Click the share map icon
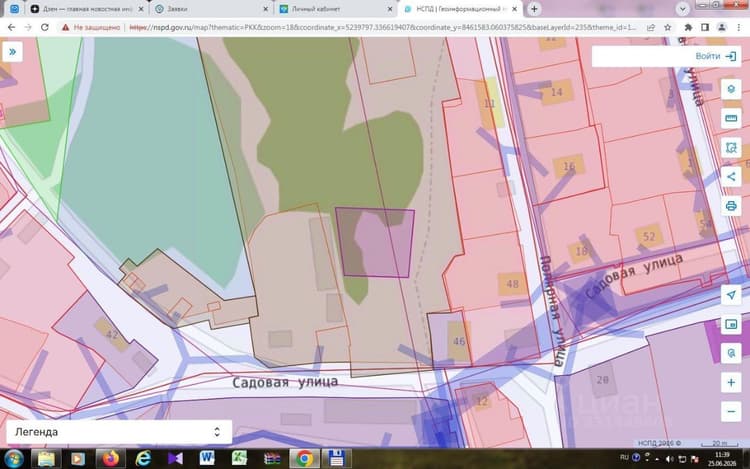750x469 pixels. click(x=731, y=177)
